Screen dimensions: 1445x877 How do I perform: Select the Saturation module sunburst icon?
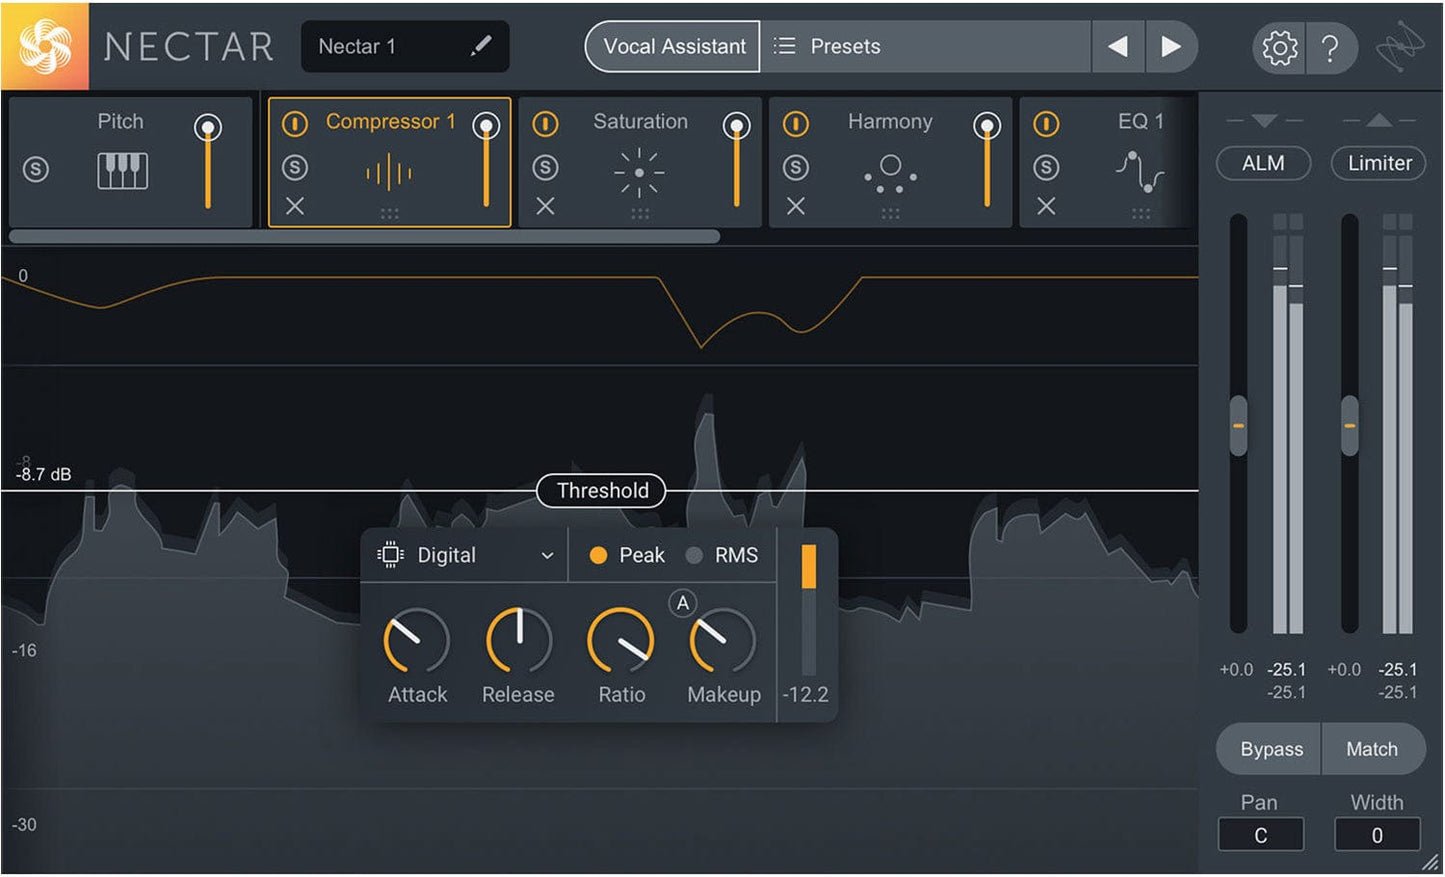(639, 172)
